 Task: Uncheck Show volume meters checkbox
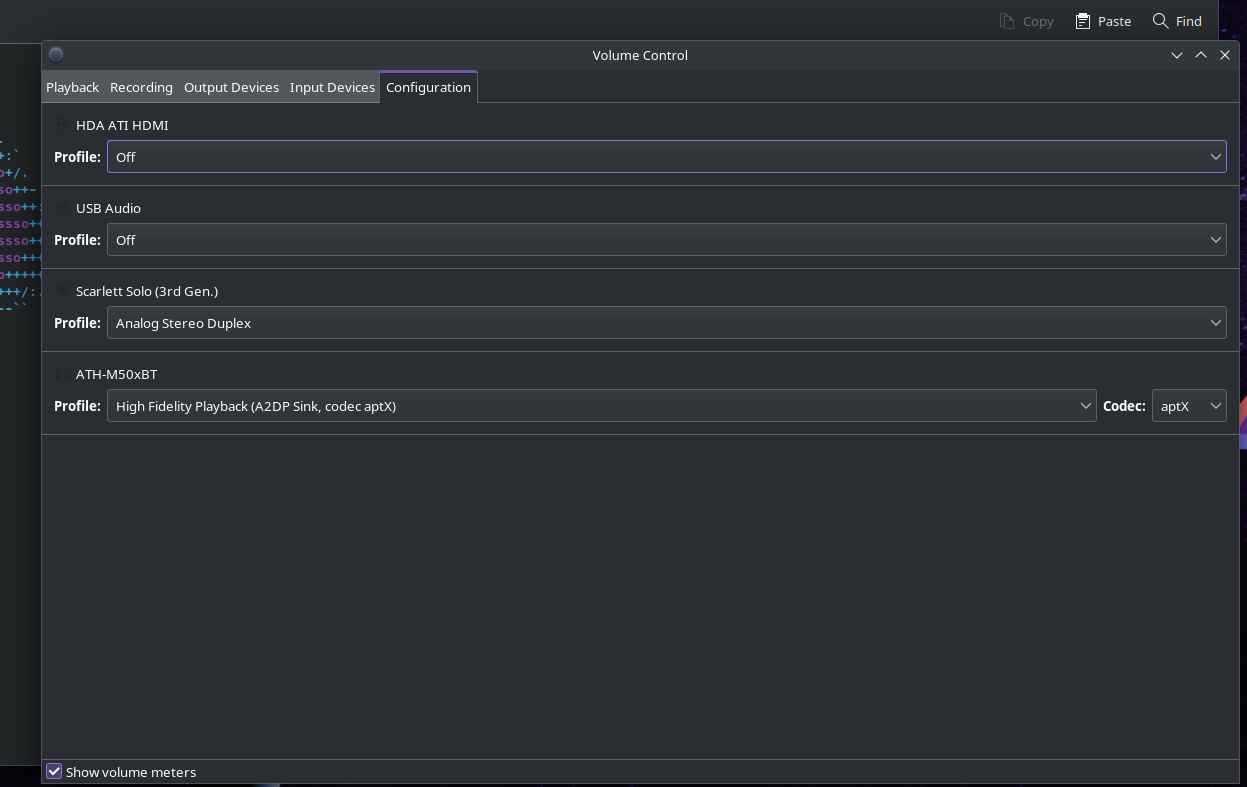point(55,772)
